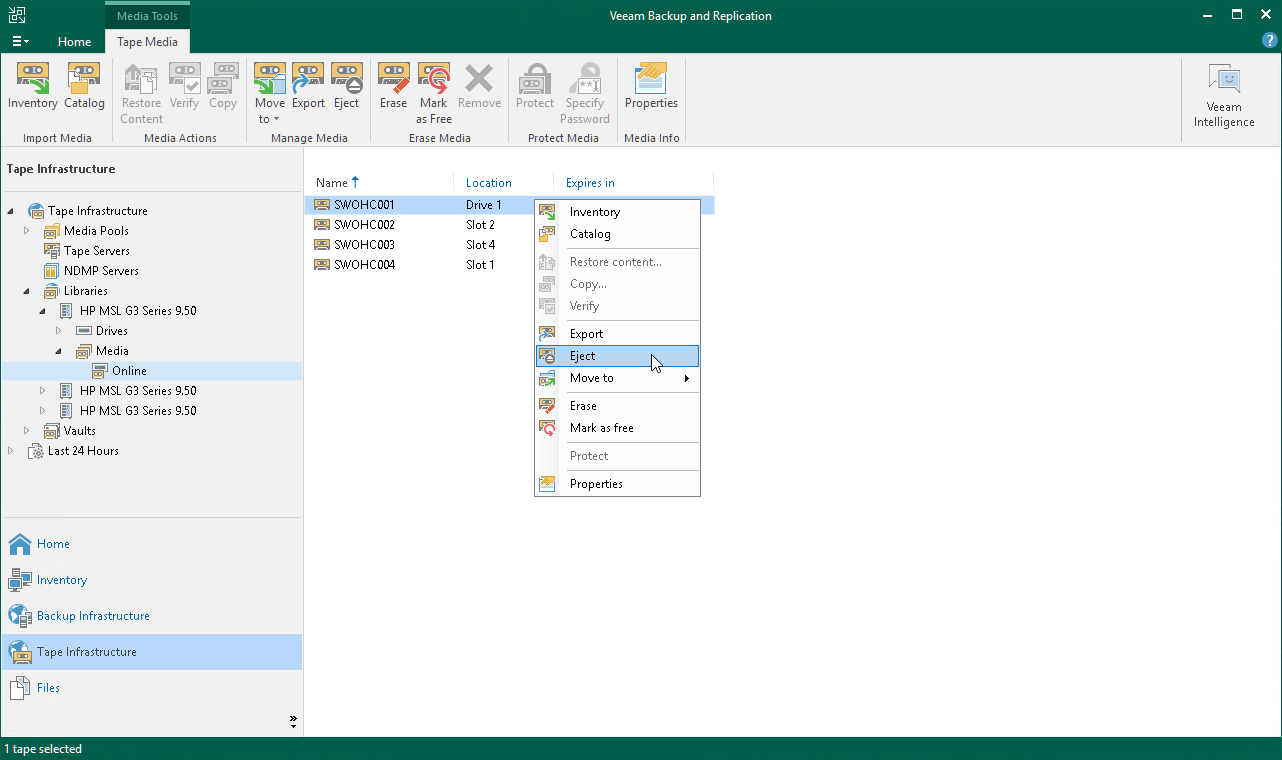Open the main application menu button
The width and height of the screenshot is (1282, 760).
(x=20, y=42)
